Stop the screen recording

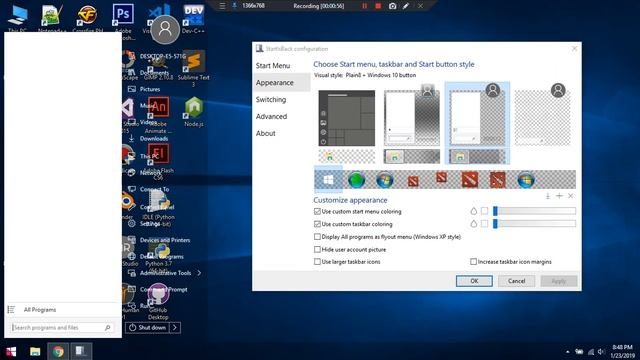[x=378, y=6]
